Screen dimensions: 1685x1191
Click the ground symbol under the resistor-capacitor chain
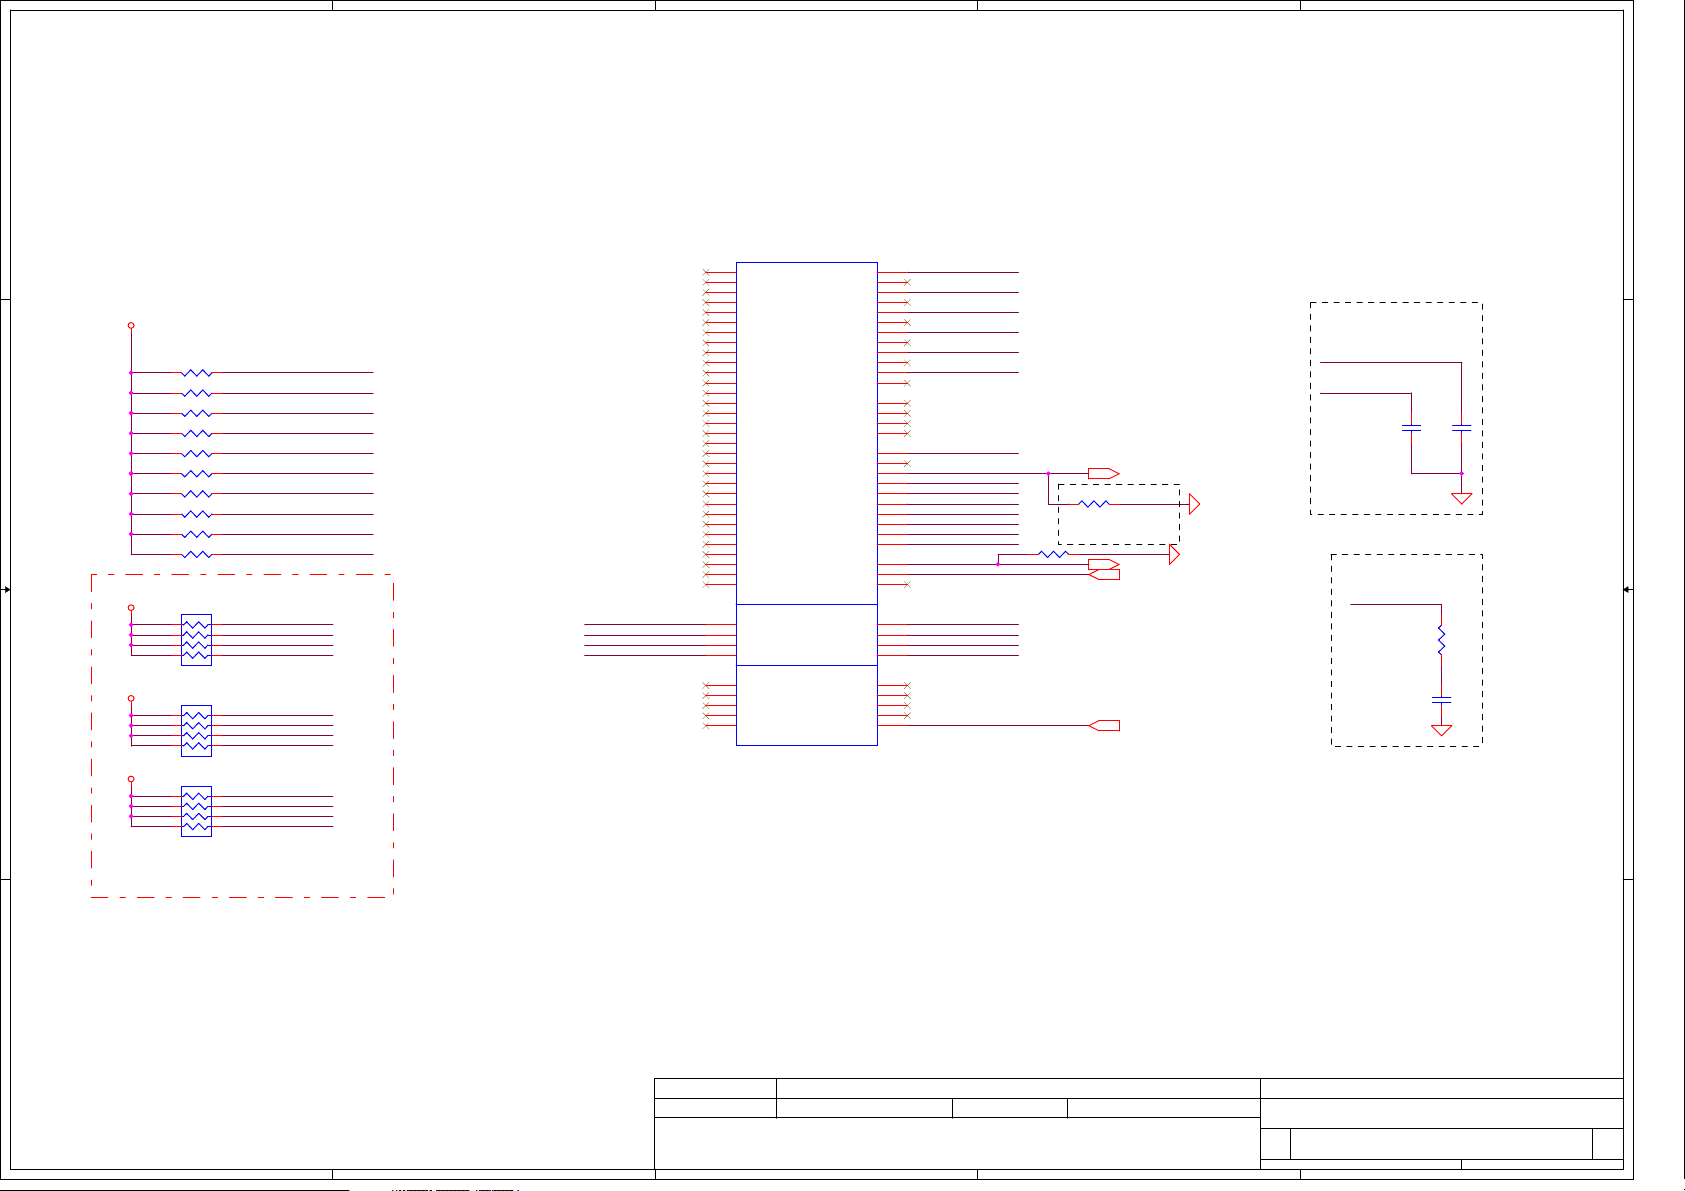pos(1441,730)
